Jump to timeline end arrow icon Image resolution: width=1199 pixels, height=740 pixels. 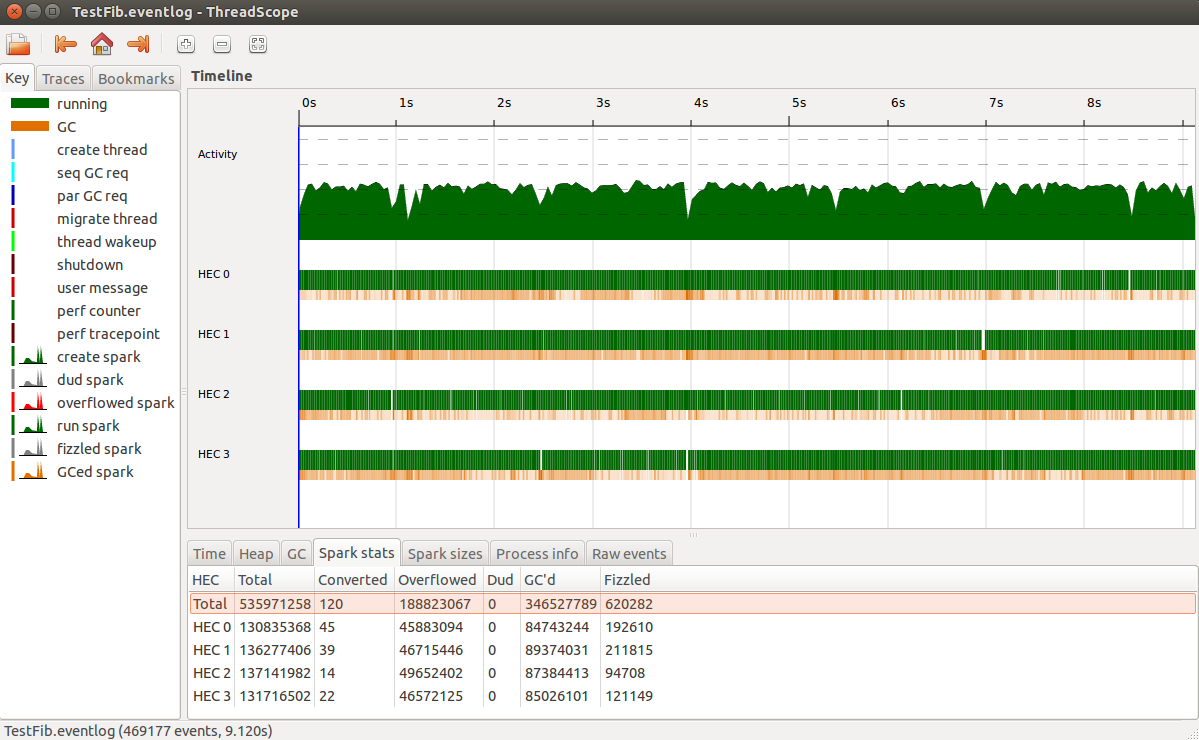138,44
